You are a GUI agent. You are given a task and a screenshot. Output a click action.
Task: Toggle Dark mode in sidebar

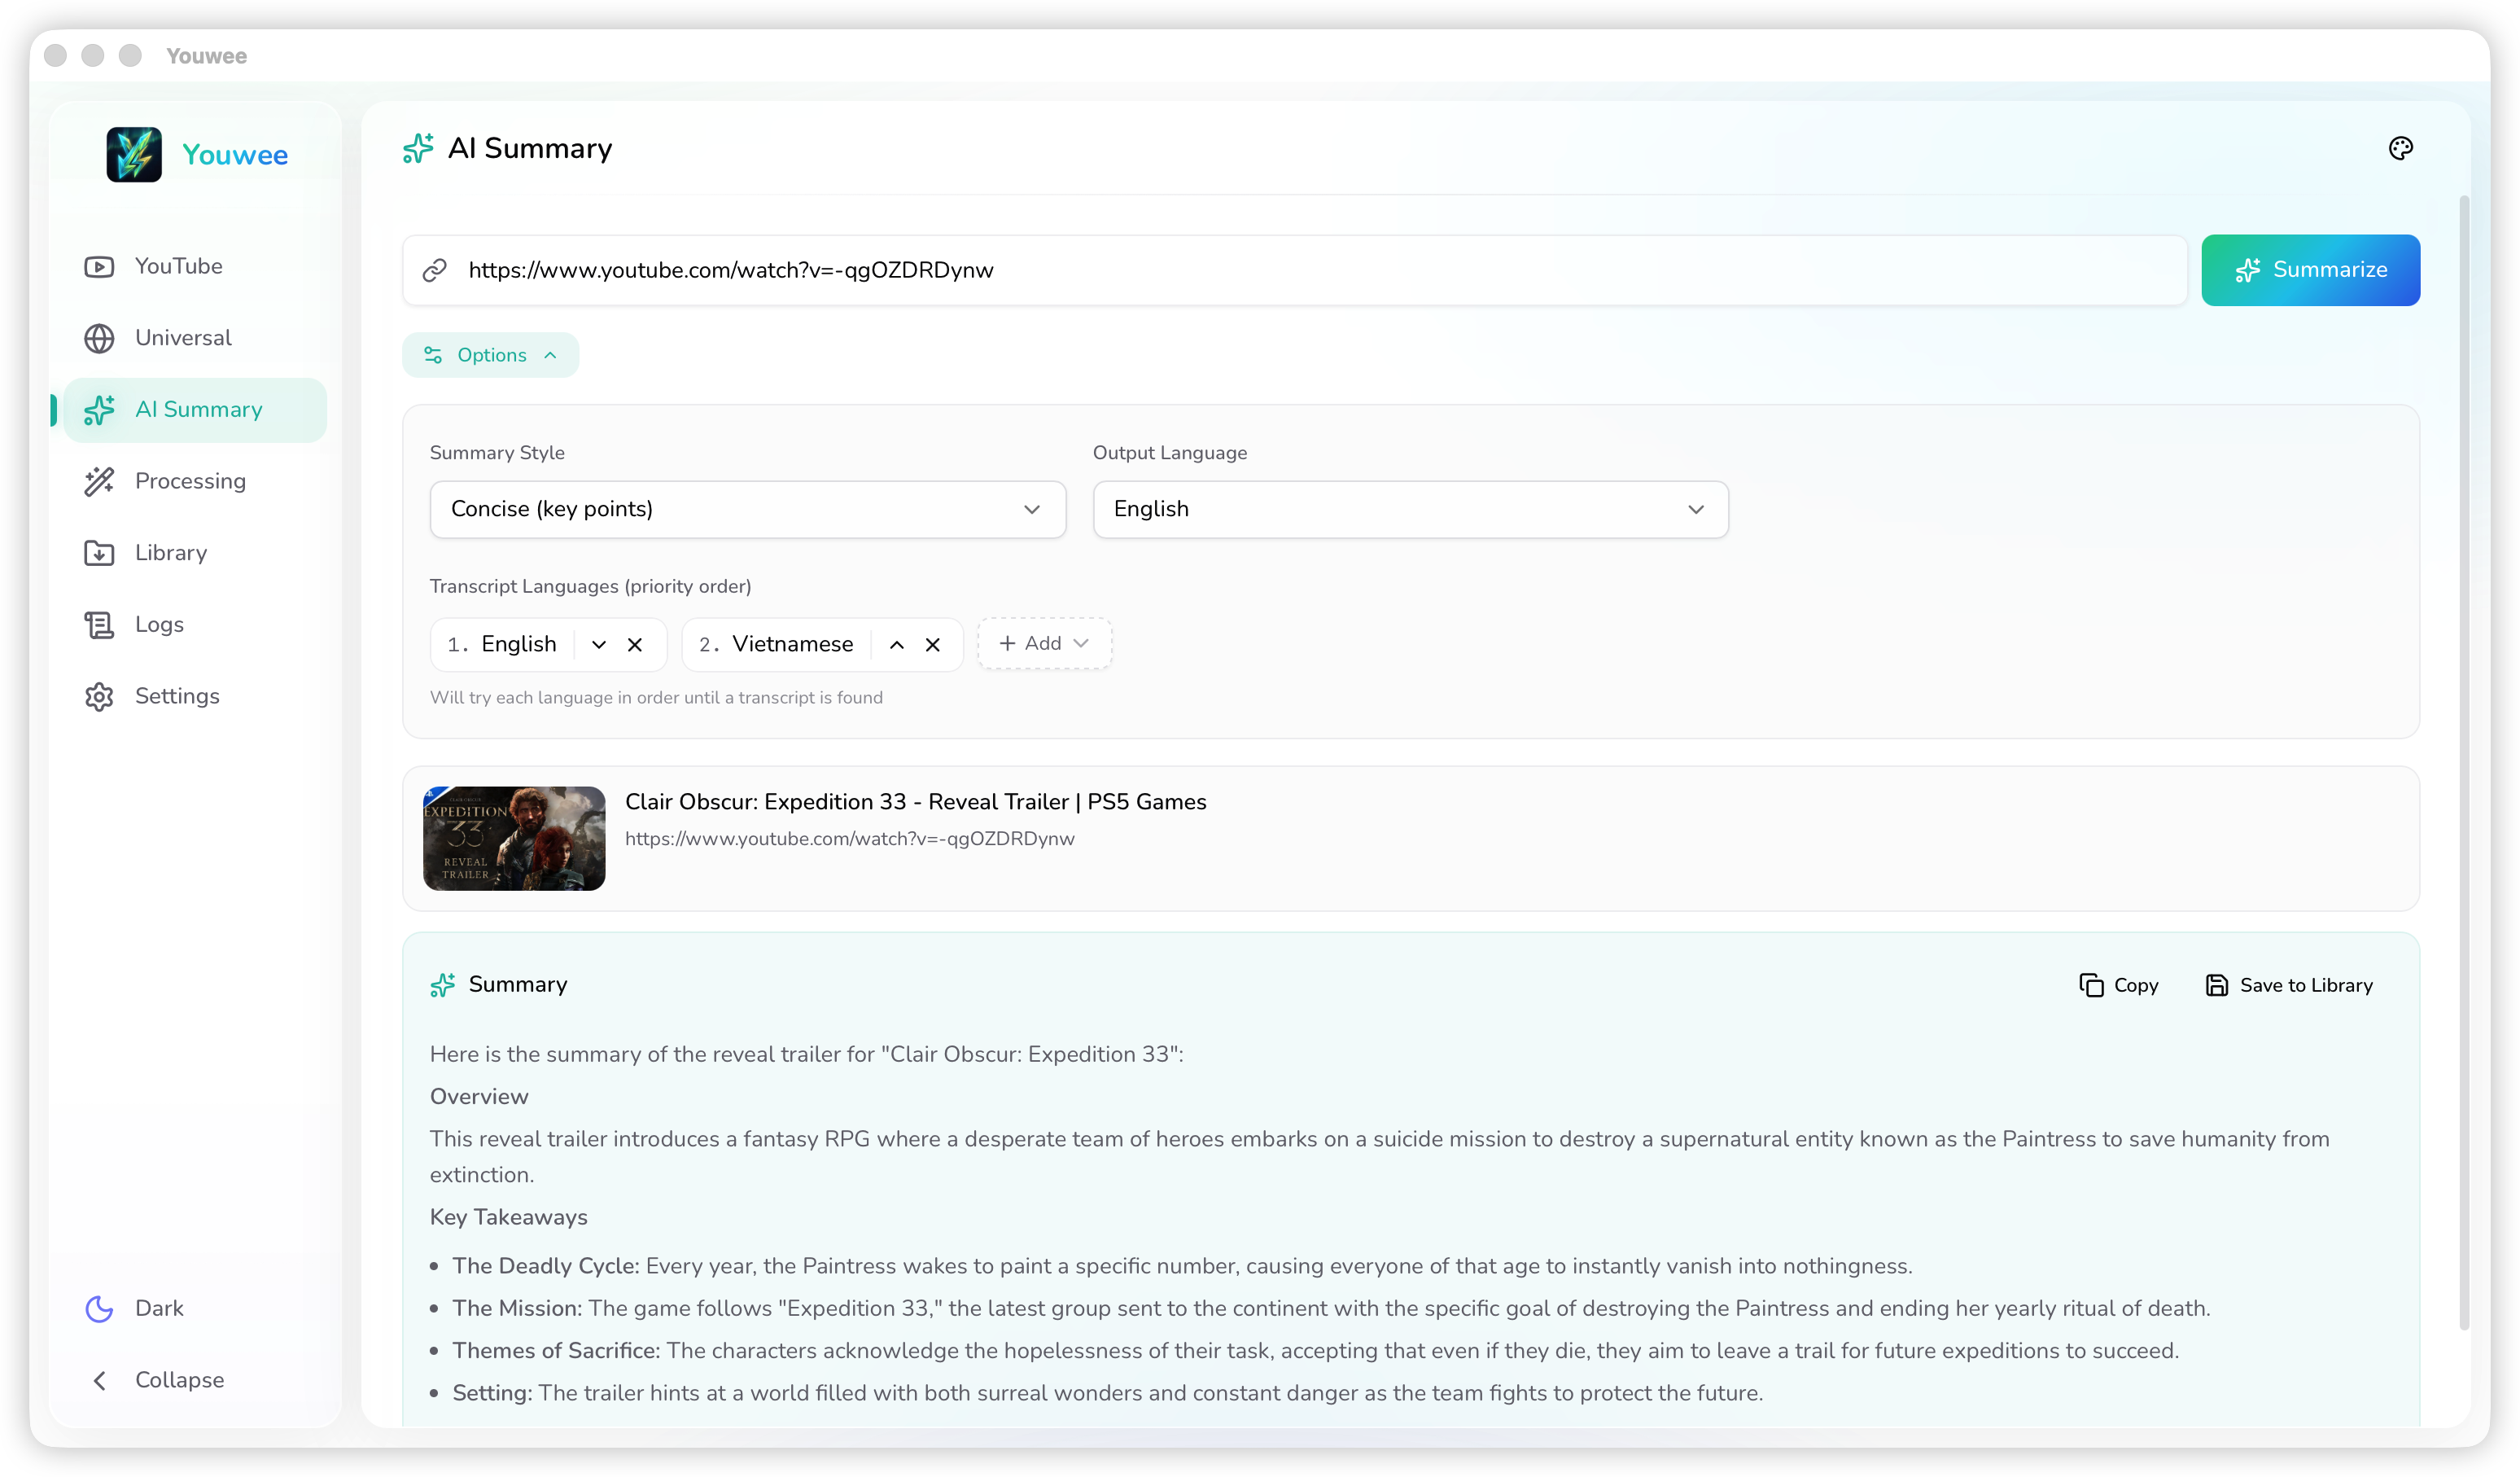pyautogui.click(x=158, y=1308)
